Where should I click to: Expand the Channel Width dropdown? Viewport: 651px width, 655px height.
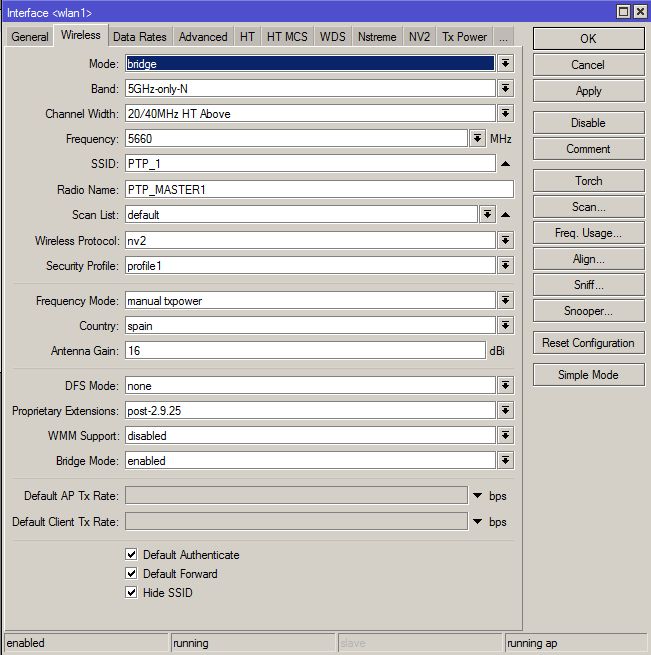click(505, 114)
